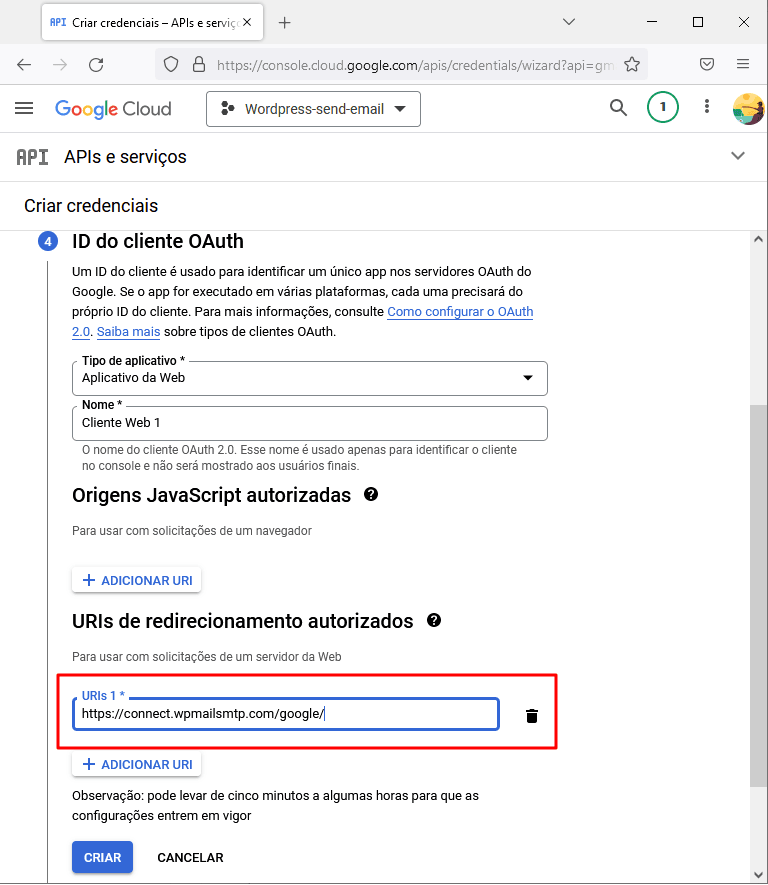Viewport: 768px width, 885px height.
Task: Open the Firefox application menu
Action: 743,64
